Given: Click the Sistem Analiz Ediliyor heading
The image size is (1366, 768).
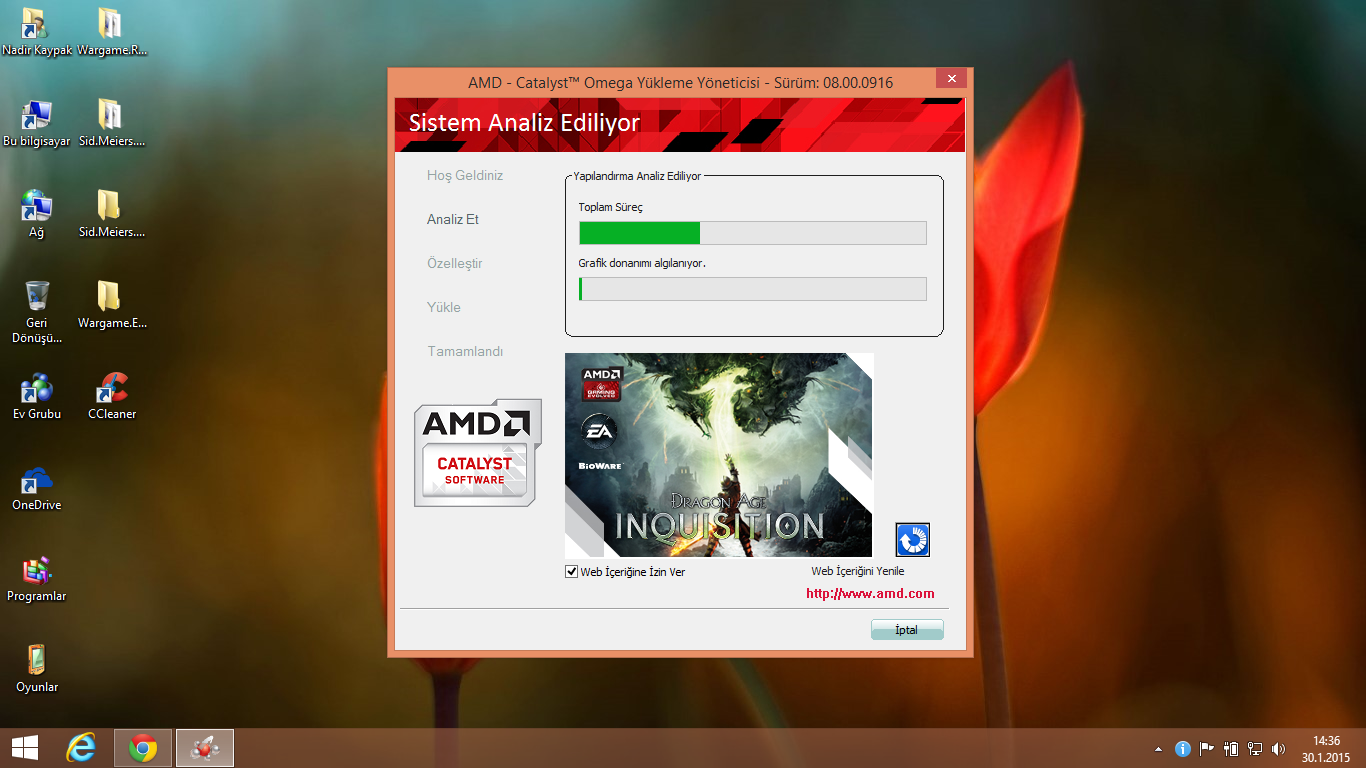Looking at the screenshot, I should click(524, 123).
